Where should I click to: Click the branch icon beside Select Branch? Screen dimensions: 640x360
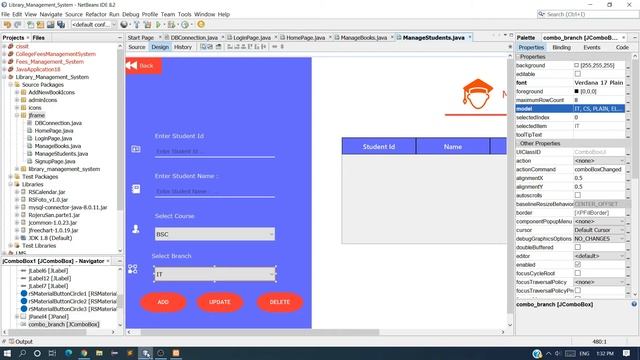tap(133, 269)
